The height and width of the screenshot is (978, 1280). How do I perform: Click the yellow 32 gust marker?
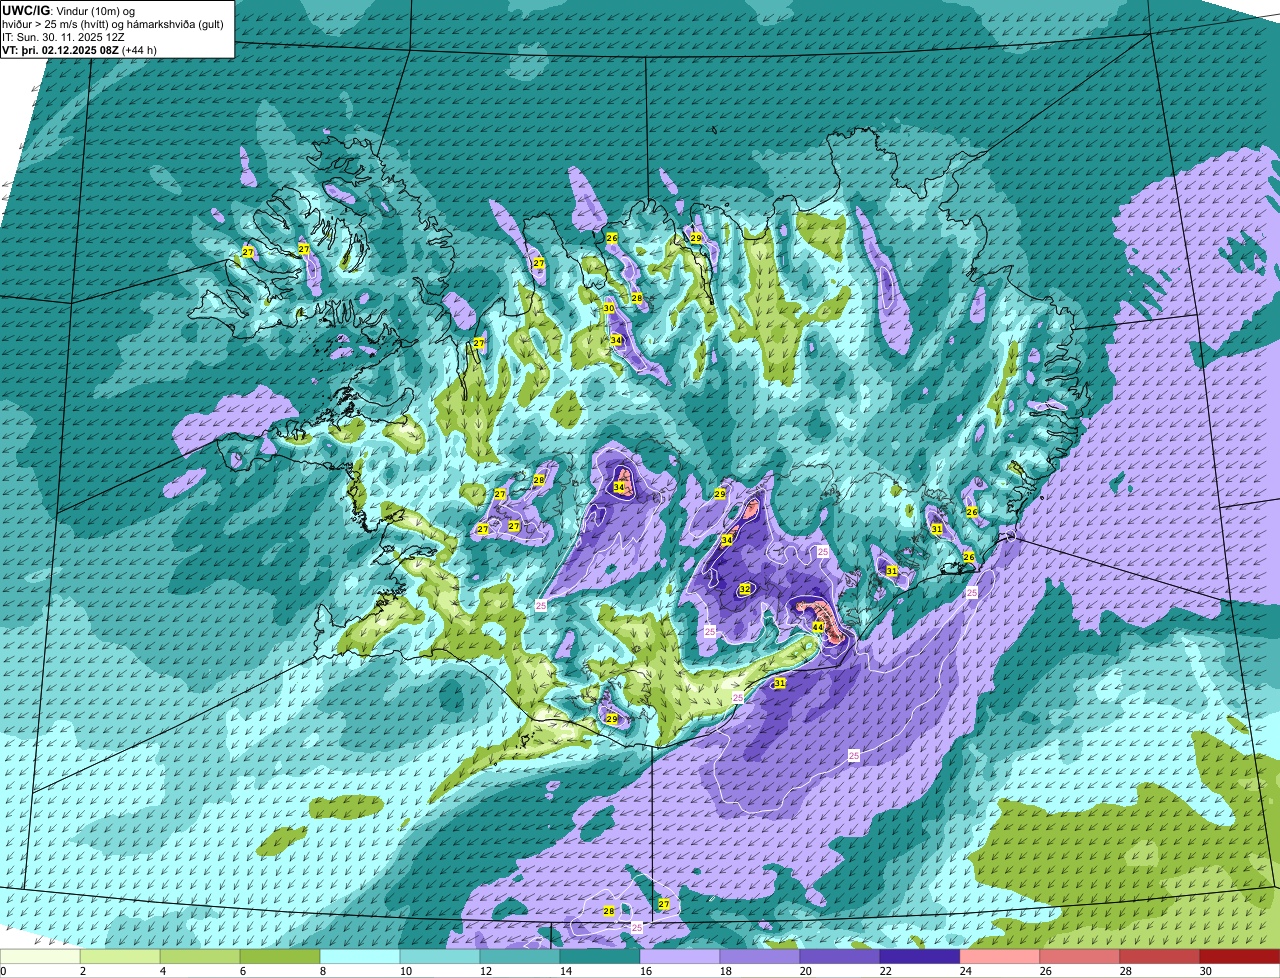click(745, 589)
